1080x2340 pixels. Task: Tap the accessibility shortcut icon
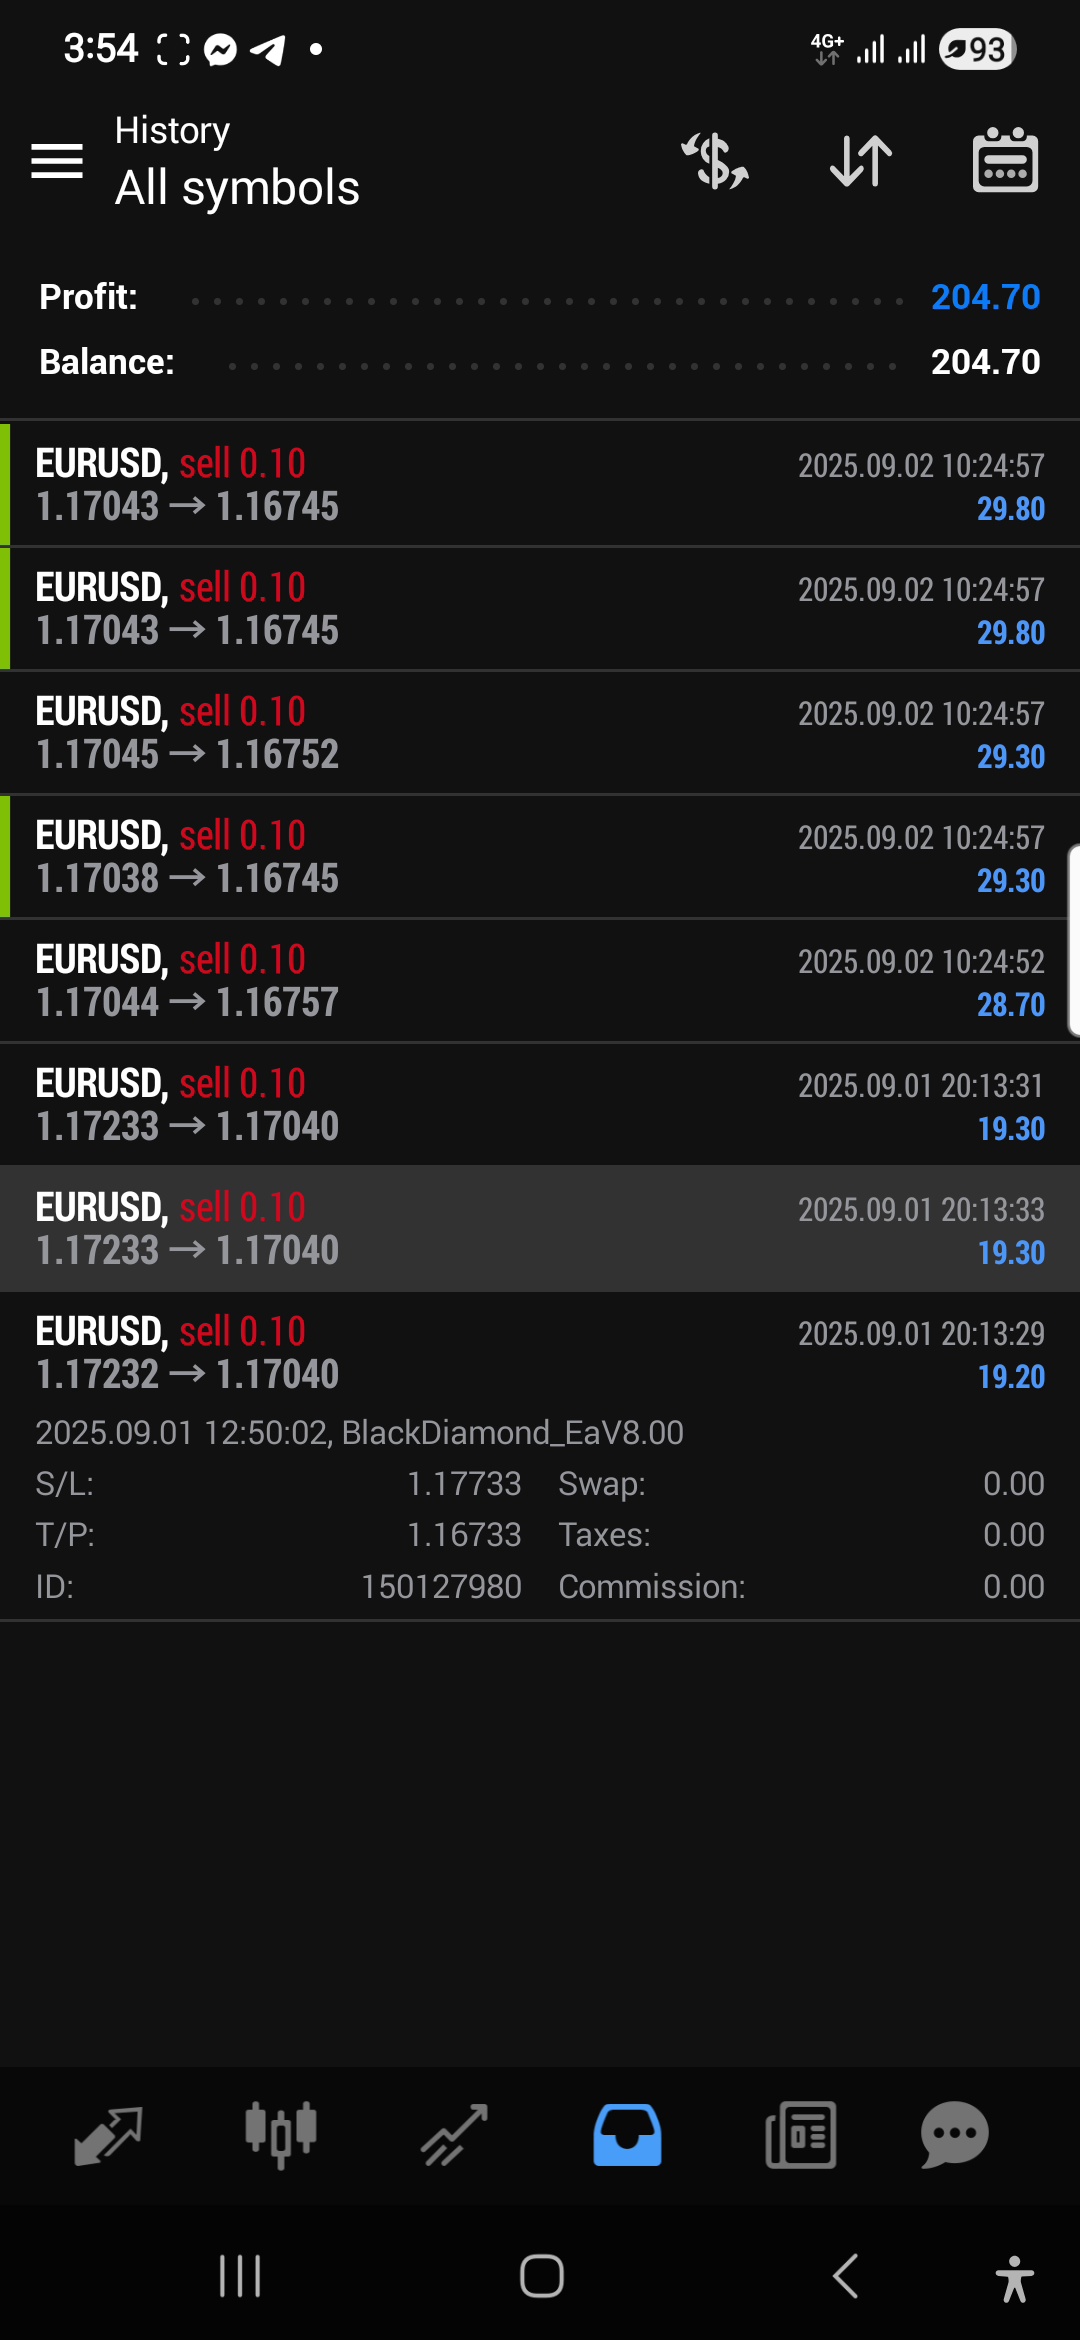pos(1014,2279)
